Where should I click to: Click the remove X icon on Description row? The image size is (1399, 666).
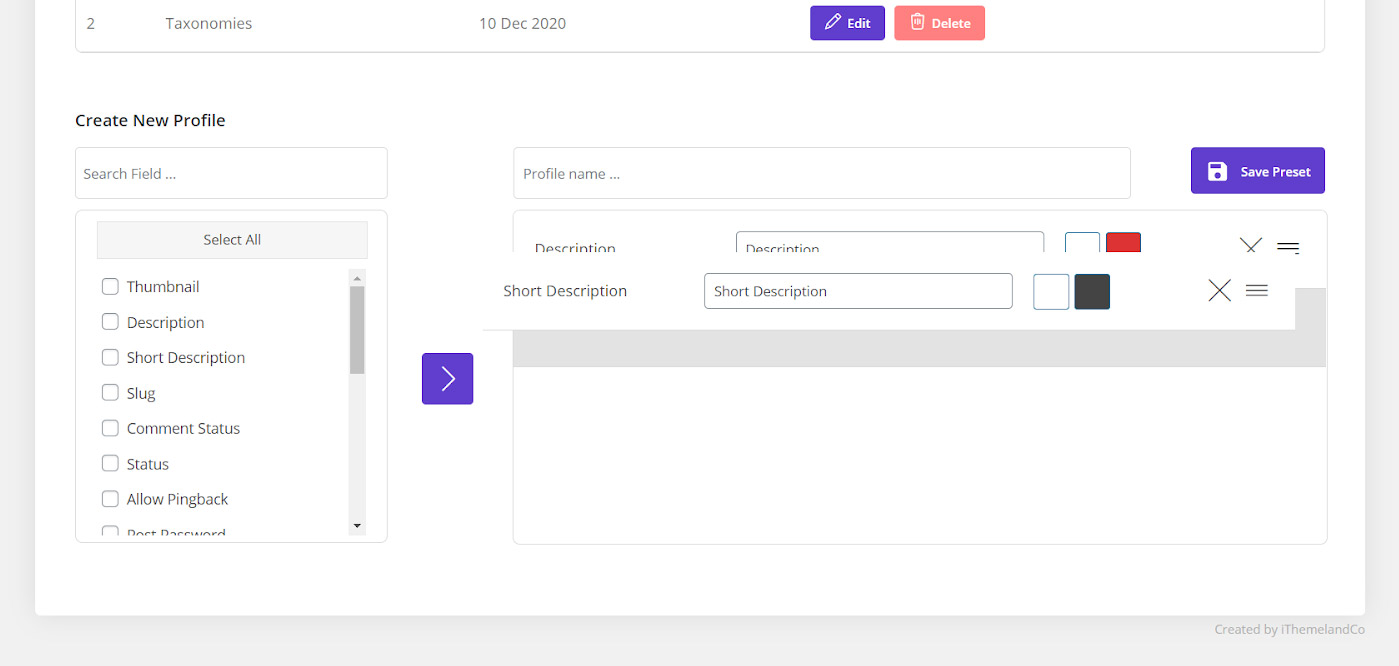click(x=1250, y=245)
